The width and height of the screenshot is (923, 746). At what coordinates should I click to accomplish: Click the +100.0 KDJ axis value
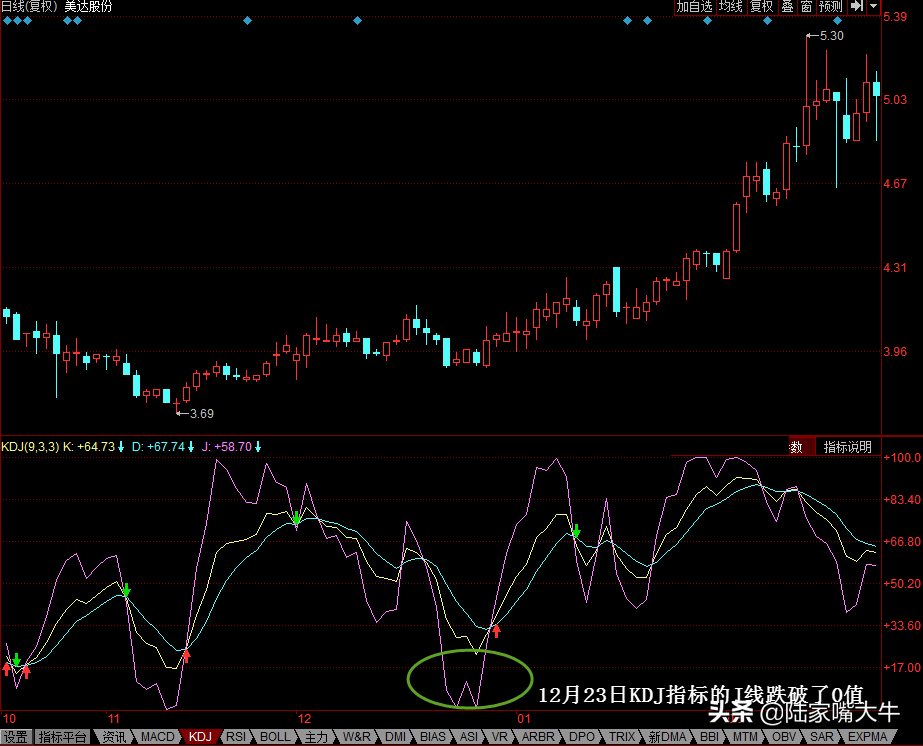(x=902, y=457)
